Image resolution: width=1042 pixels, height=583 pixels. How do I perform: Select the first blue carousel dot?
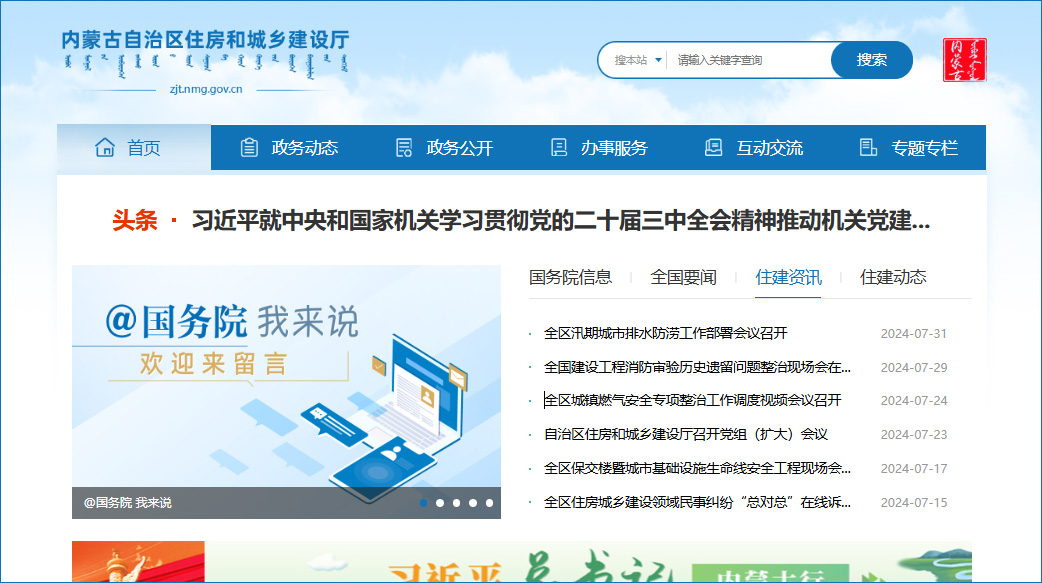[x=423, y=503]
